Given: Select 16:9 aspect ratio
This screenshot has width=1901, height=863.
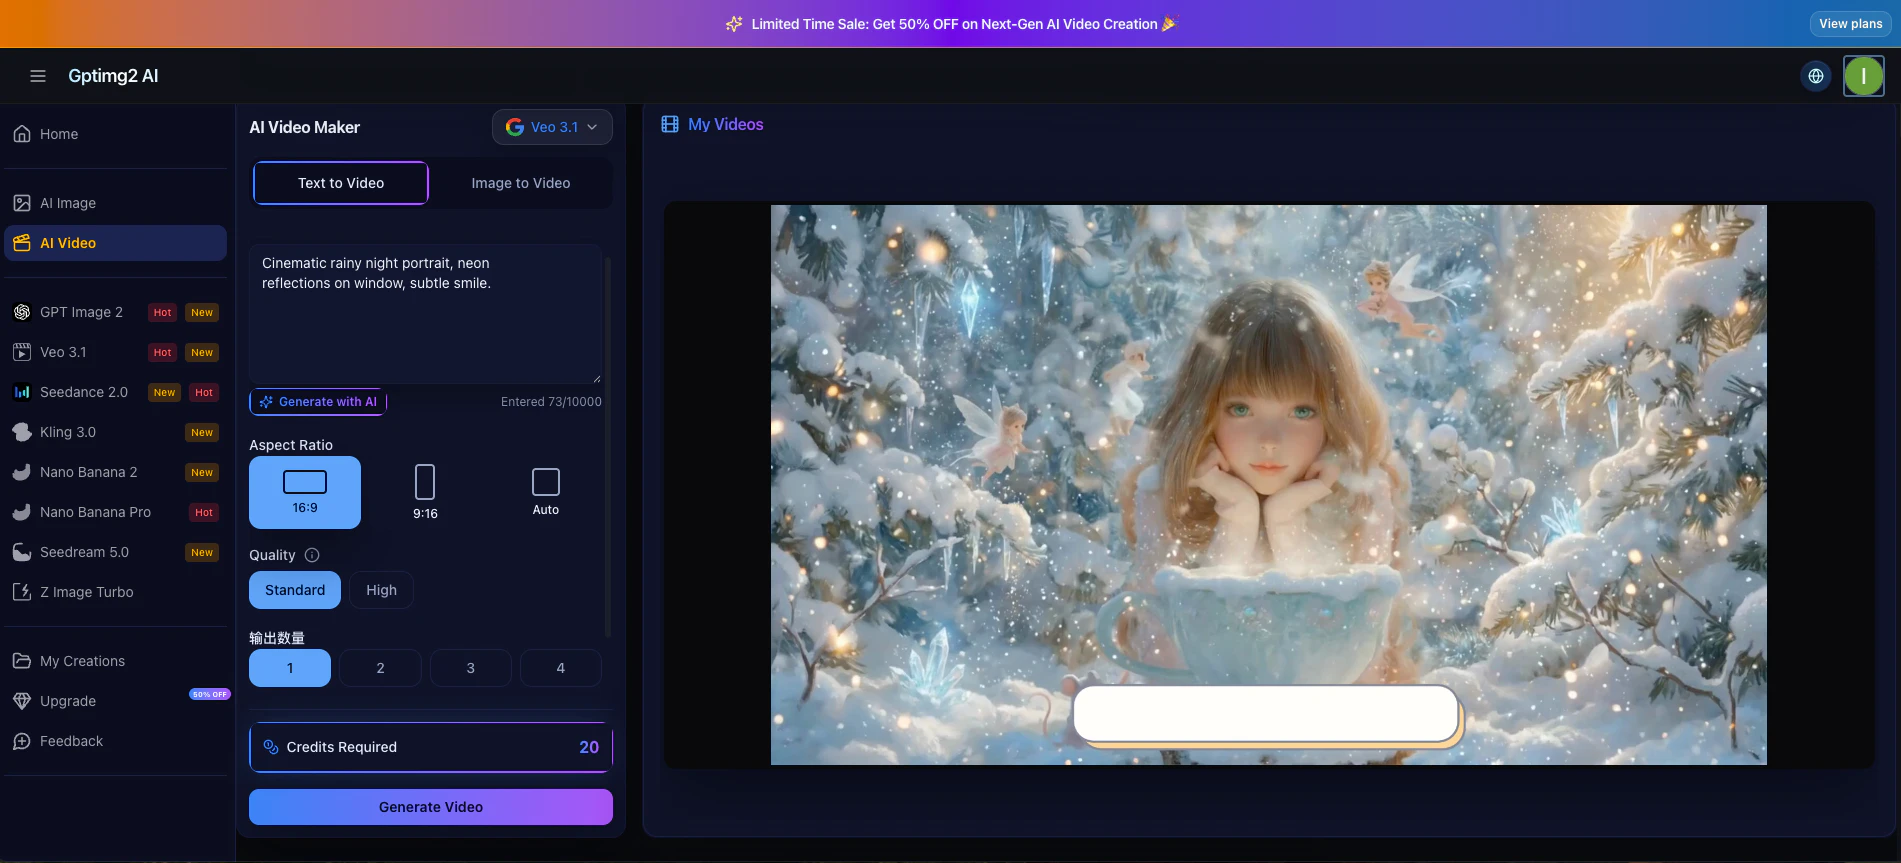Looking at the screenshot, I should (305, 492).
